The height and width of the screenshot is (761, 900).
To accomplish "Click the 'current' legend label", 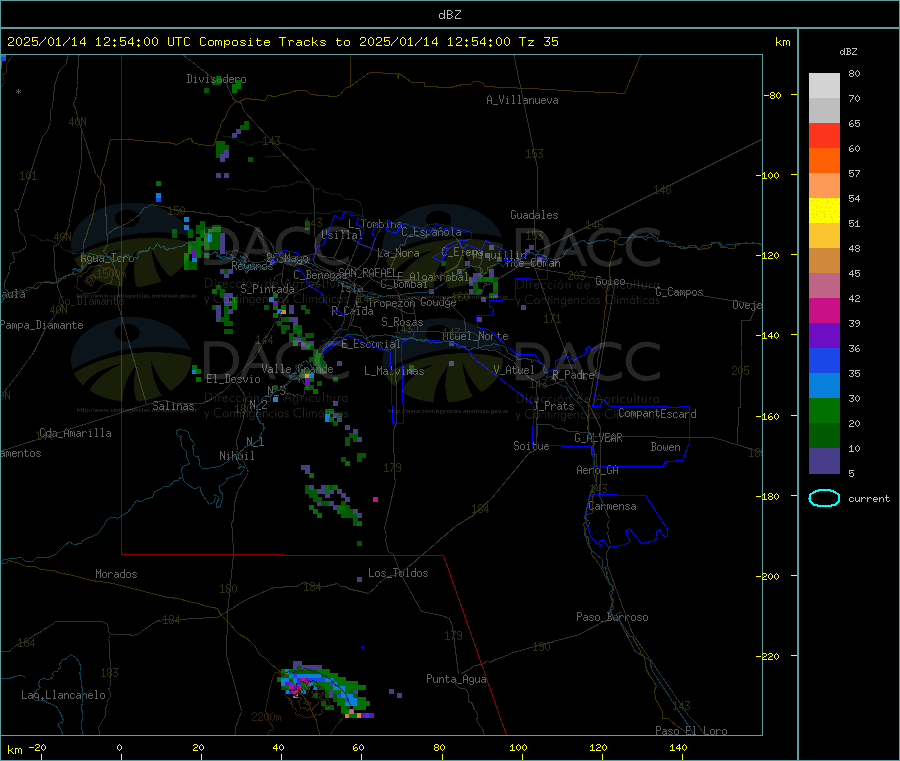I will [x=868, y=499].
